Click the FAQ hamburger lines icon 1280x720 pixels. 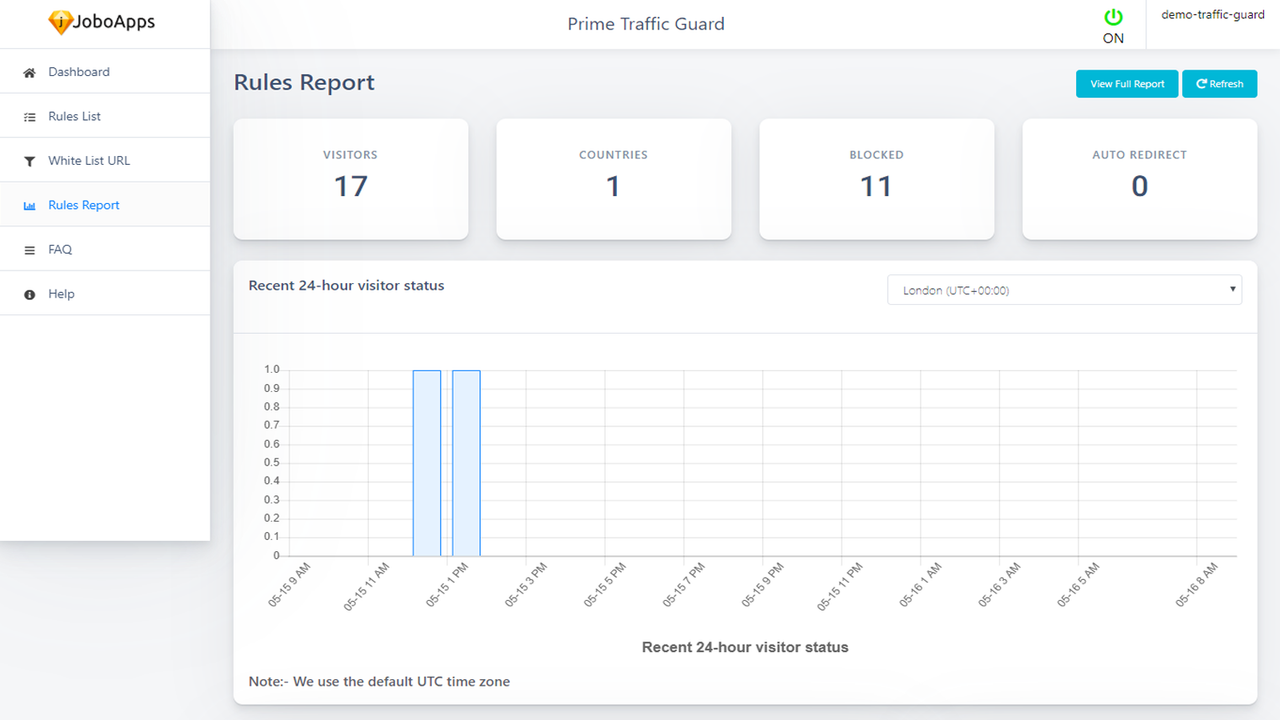(x=29, y=250)
